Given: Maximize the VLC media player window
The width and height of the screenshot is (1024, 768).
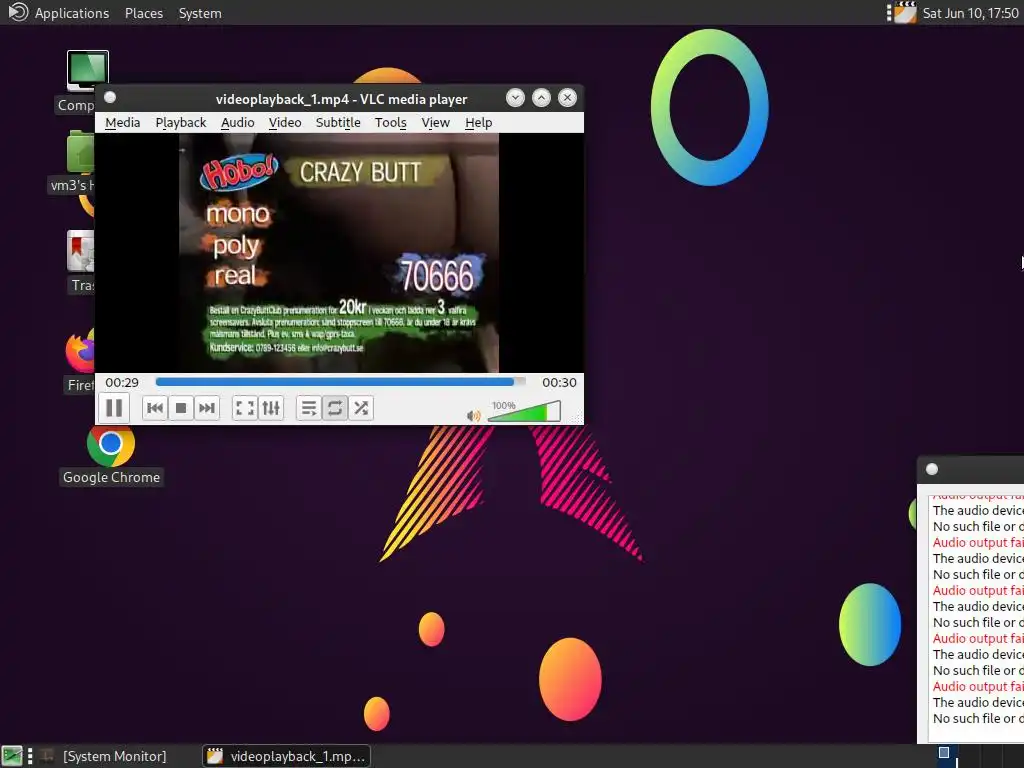Looking at the screenshot, I should [541, 98].
